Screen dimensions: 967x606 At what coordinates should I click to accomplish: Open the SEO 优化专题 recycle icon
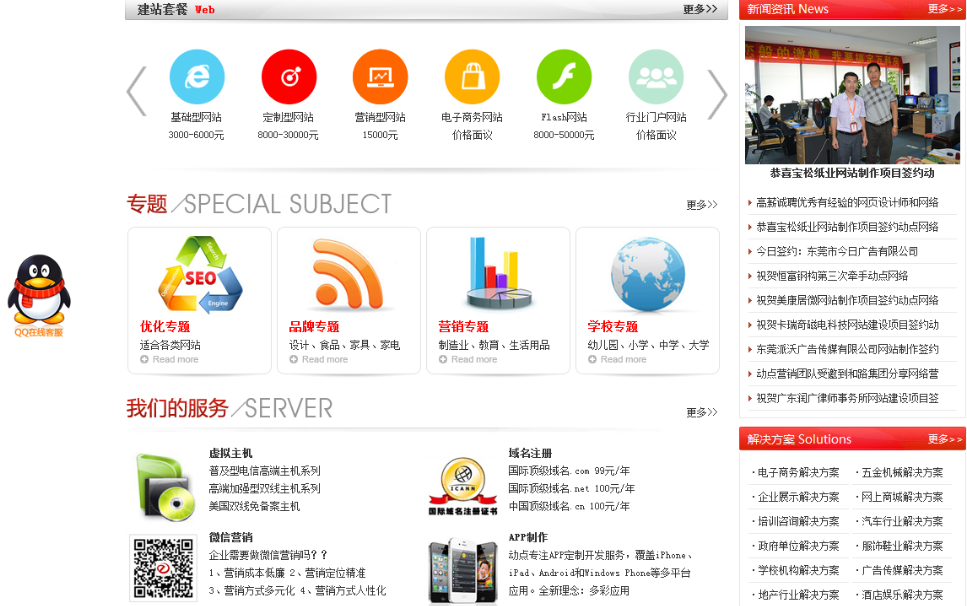[199, 275]
